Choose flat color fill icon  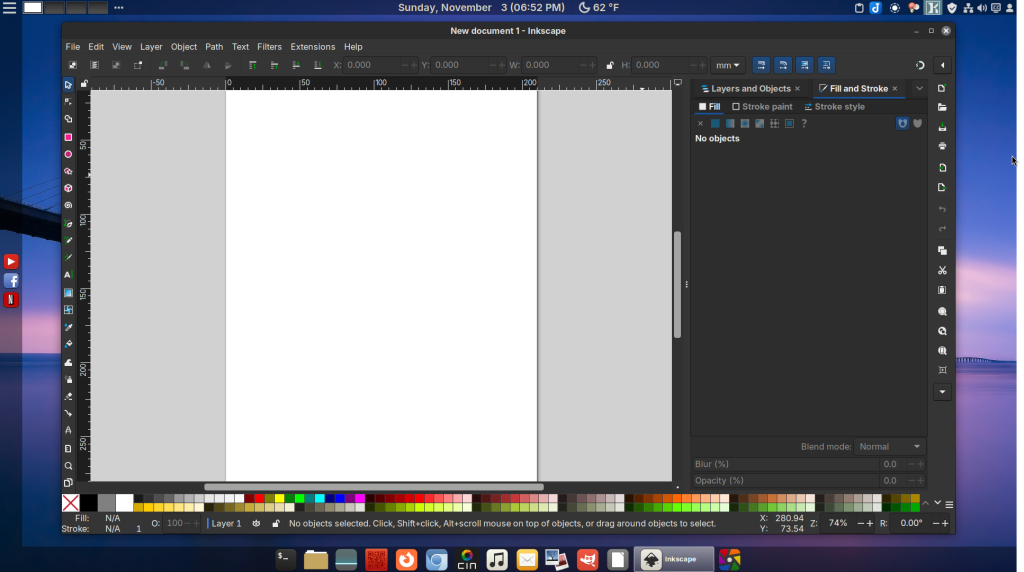(715, 124)
